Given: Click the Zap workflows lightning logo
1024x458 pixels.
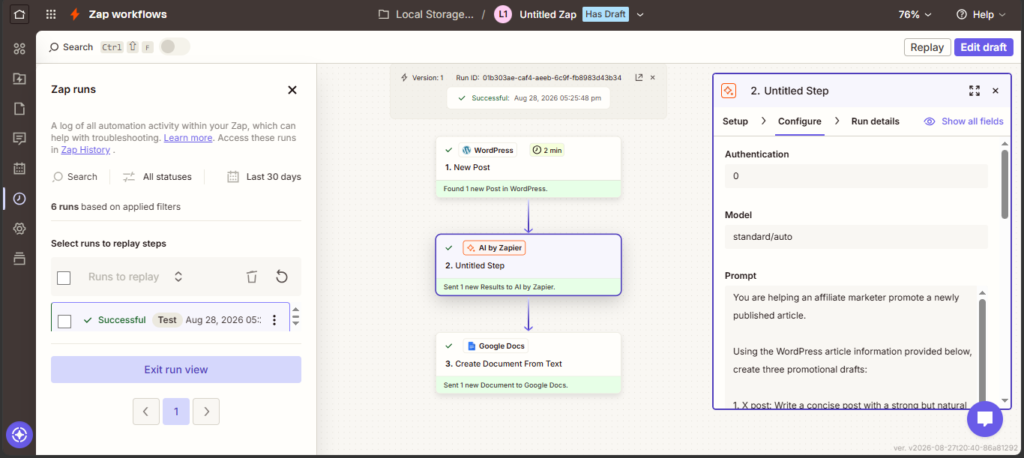Looking at the screenshot, I should (x=75, y=14).
